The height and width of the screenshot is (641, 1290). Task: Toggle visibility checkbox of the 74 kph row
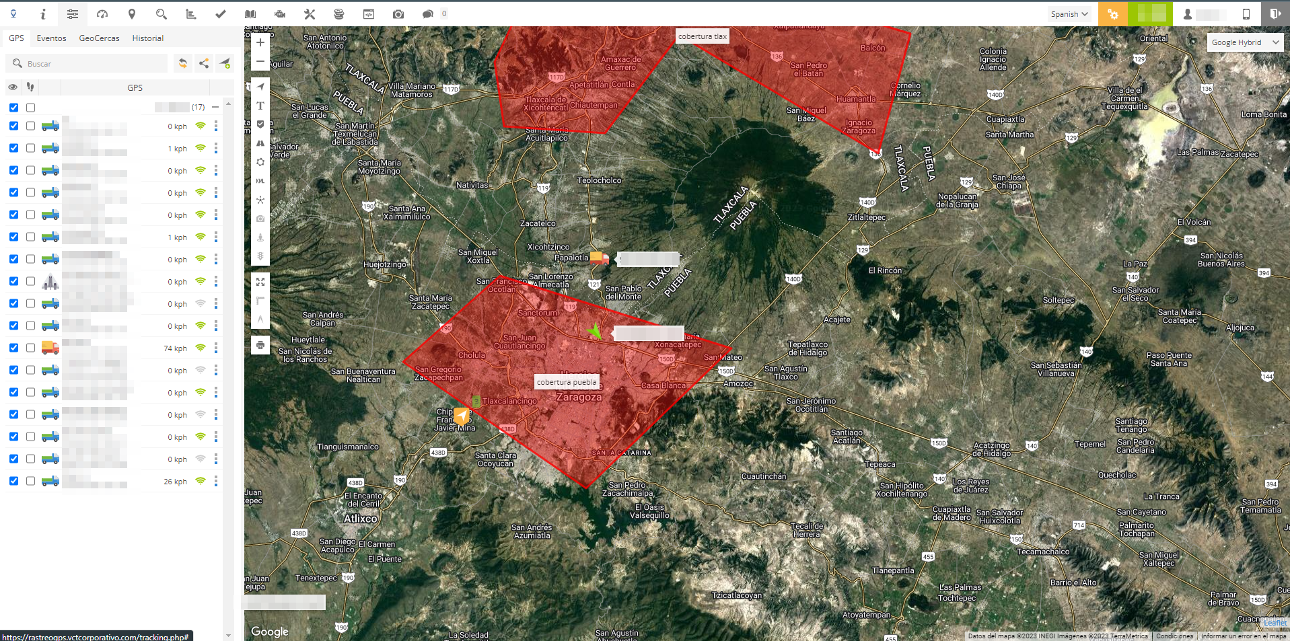[x=14, y=348]
